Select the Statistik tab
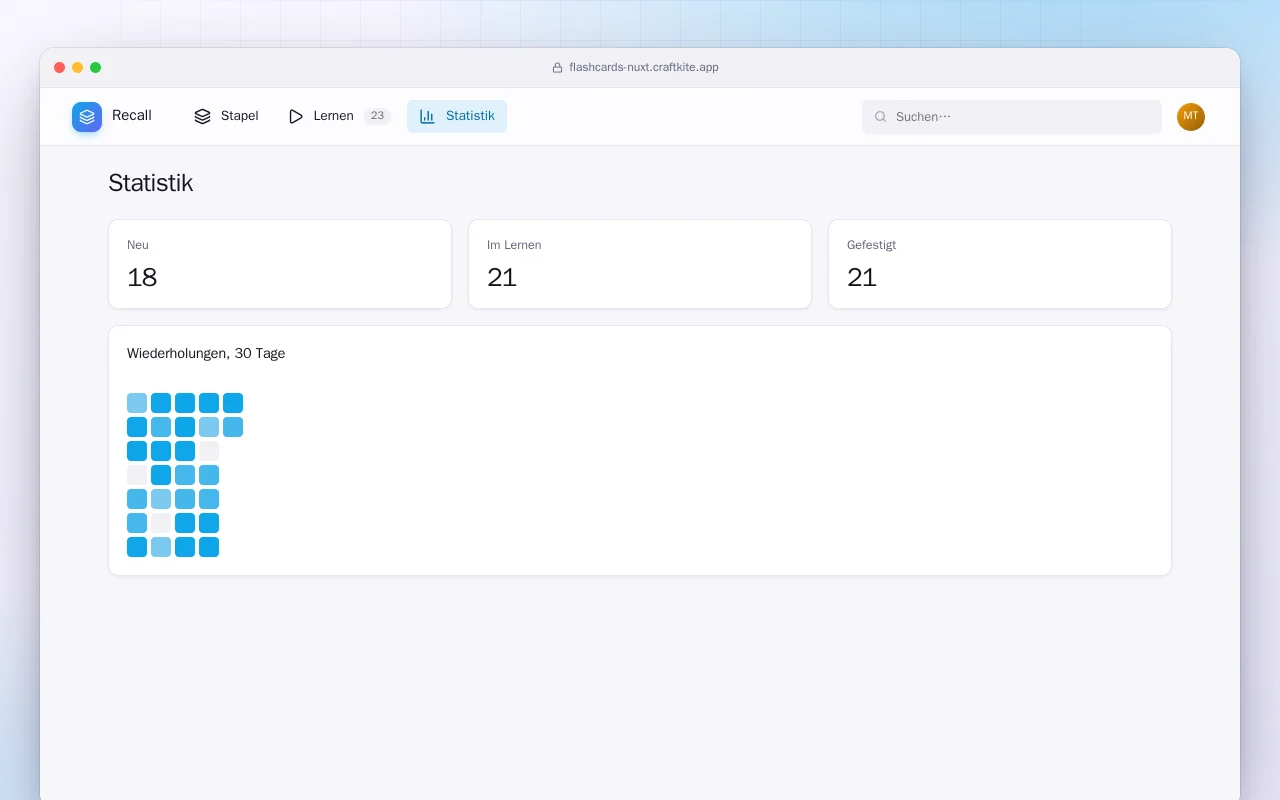 457,116
